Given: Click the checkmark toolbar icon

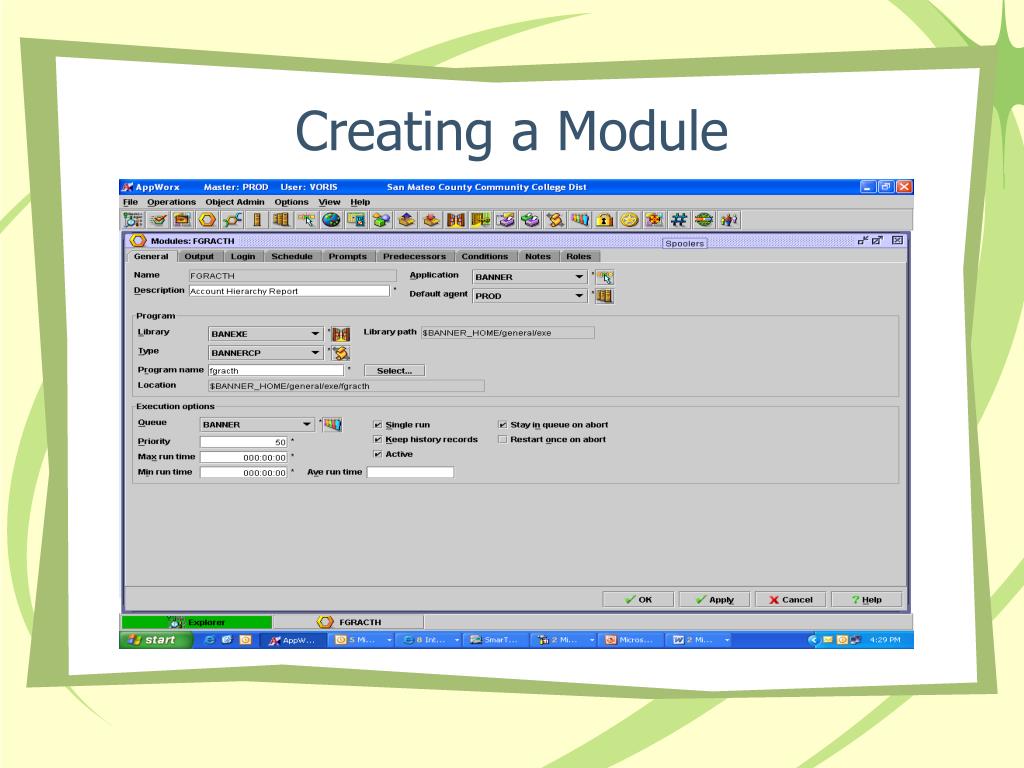Looking at the screenshot, I should tap(157, 220).
